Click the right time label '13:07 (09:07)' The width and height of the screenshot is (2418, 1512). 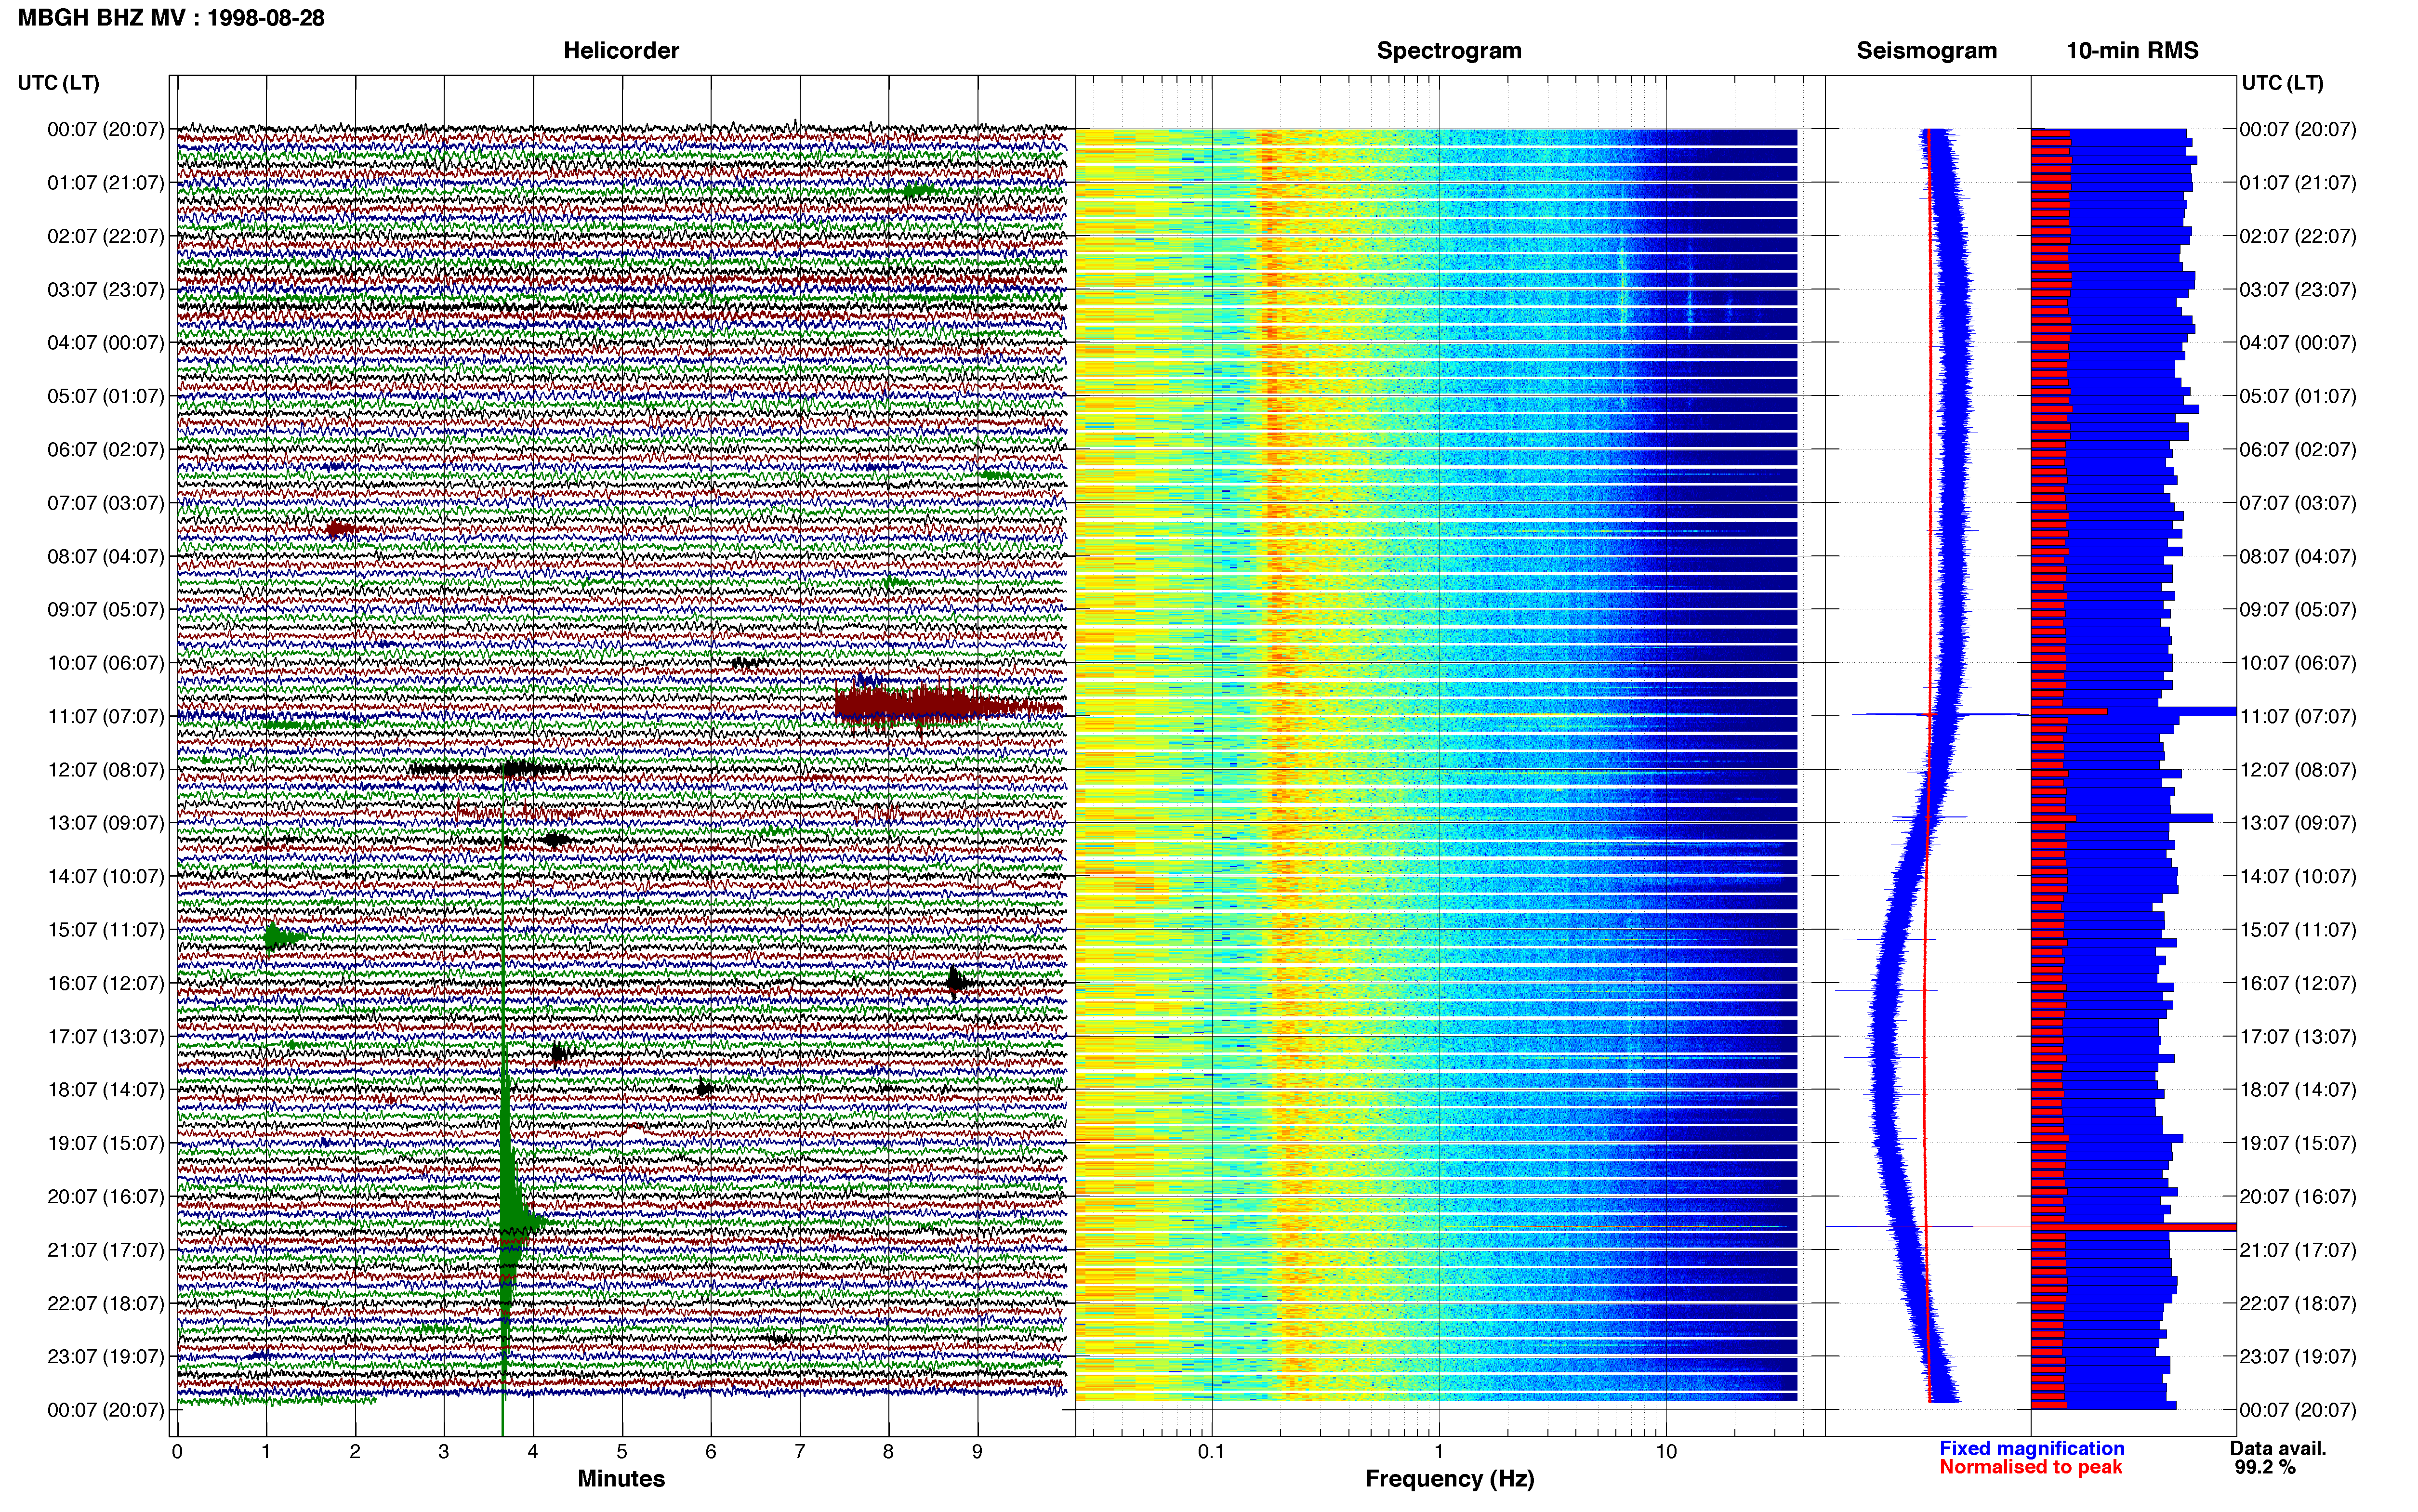2298,823
